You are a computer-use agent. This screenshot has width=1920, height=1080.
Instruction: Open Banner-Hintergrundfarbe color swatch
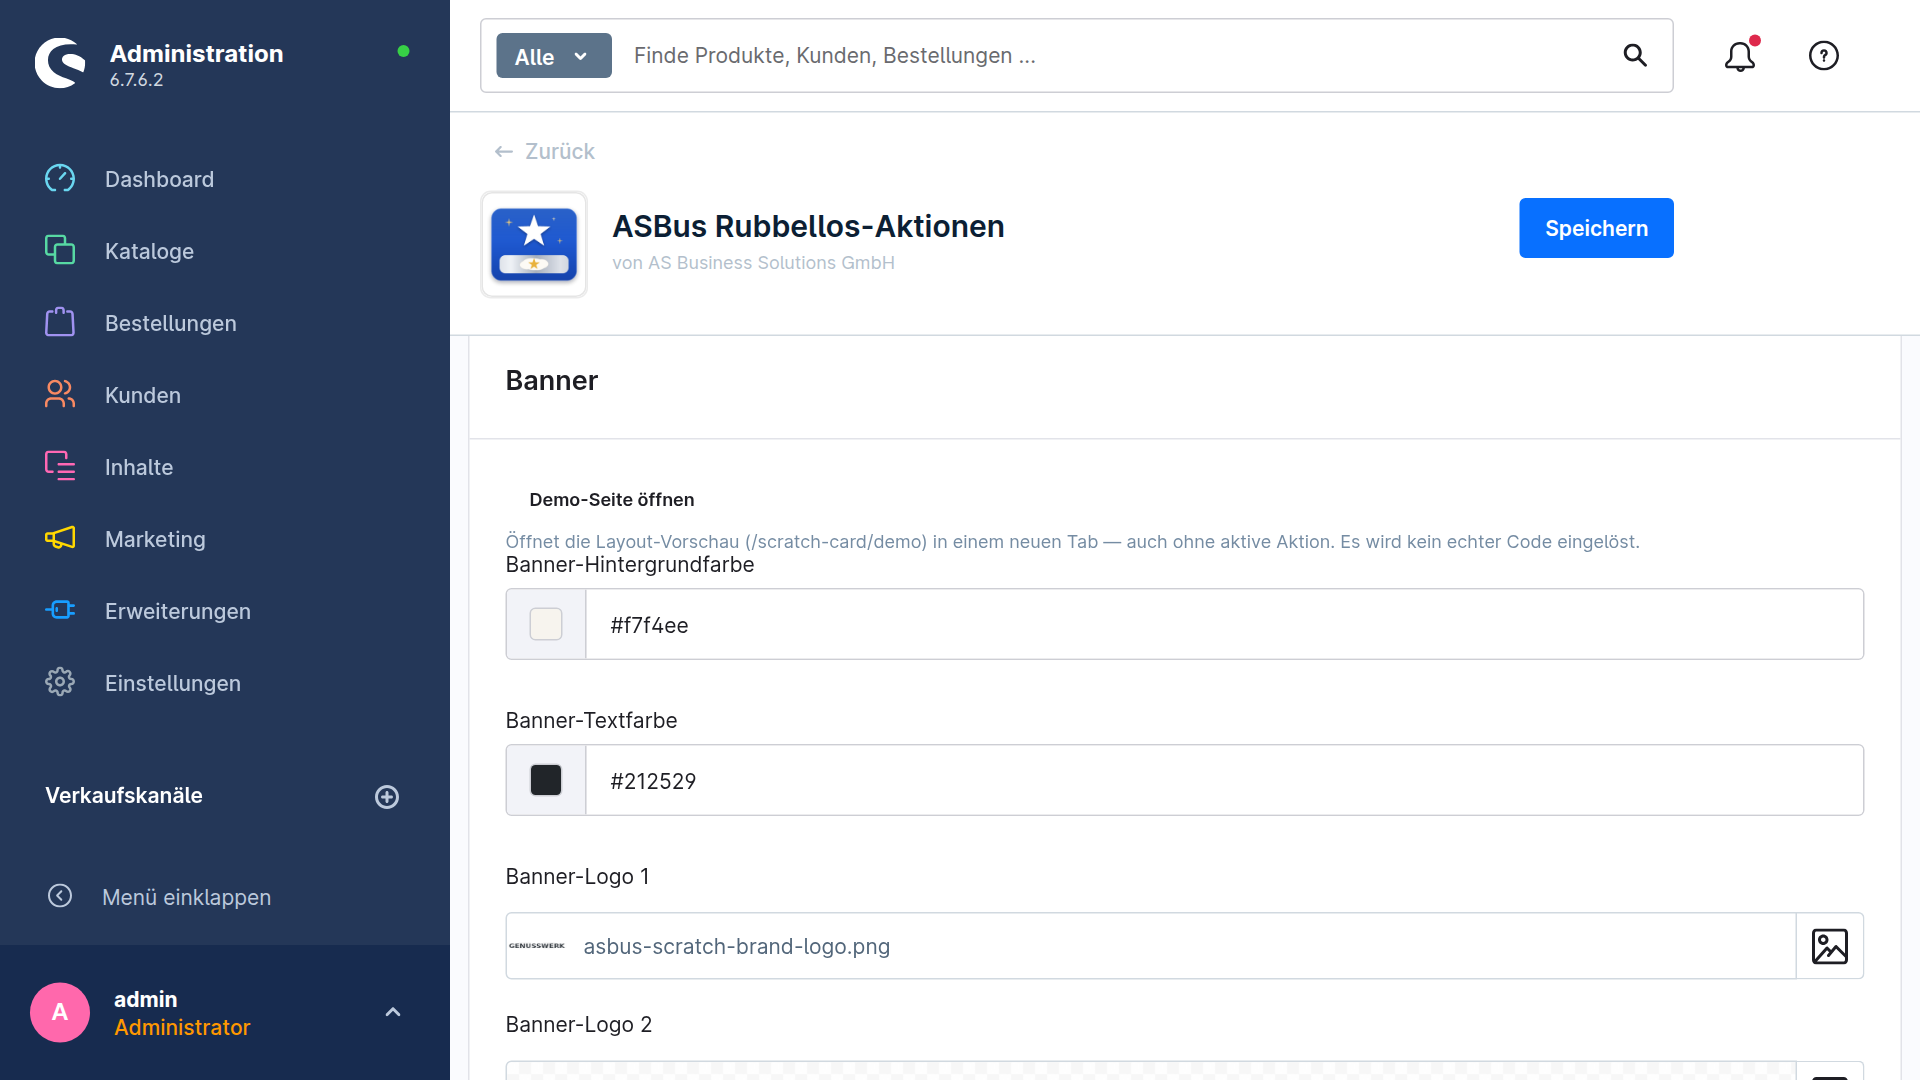(546, 624)
